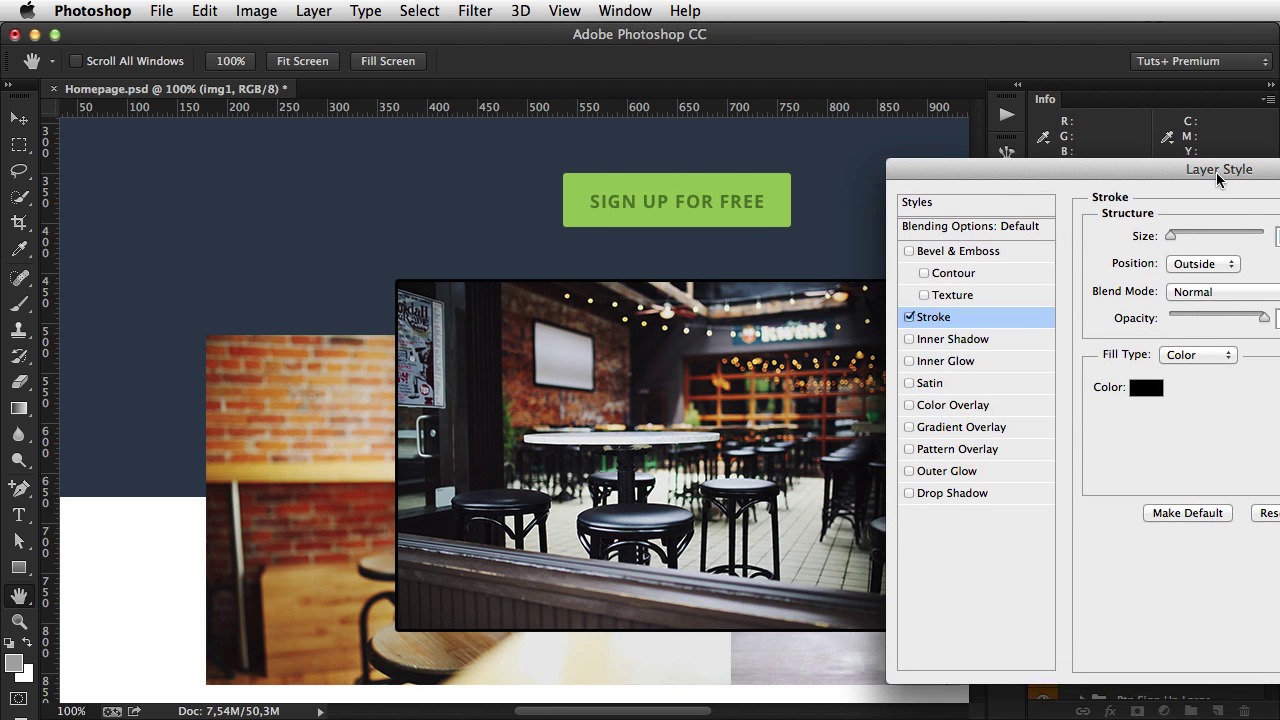Screen dimensions: 1280x720
Task: Click the Fit Screen button
Action: pyautogui.click(x=302, y=61)
